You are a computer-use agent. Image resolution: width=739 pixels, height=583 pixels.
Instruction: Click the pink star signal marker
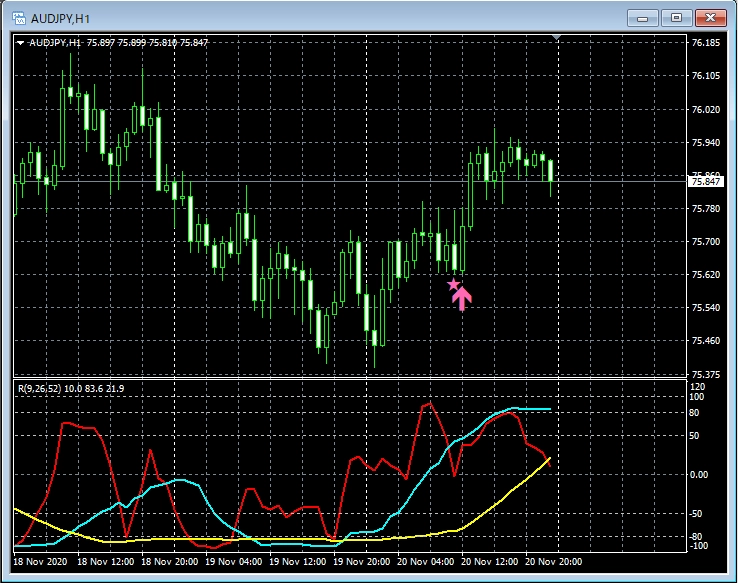pyautogui.click(x=453, y=285)
